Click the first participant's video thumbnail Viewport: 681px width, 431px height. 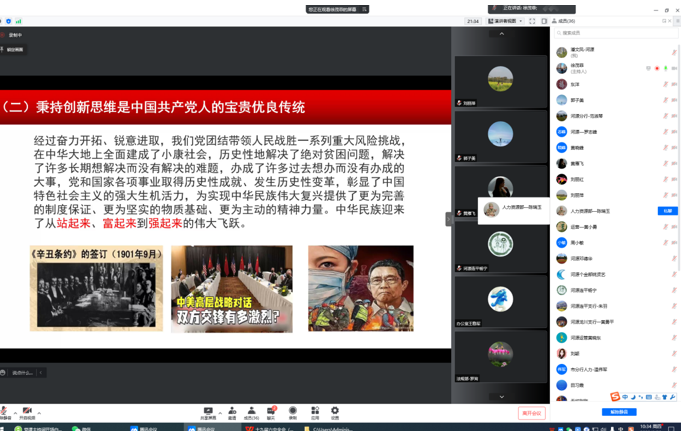point(500,80)
